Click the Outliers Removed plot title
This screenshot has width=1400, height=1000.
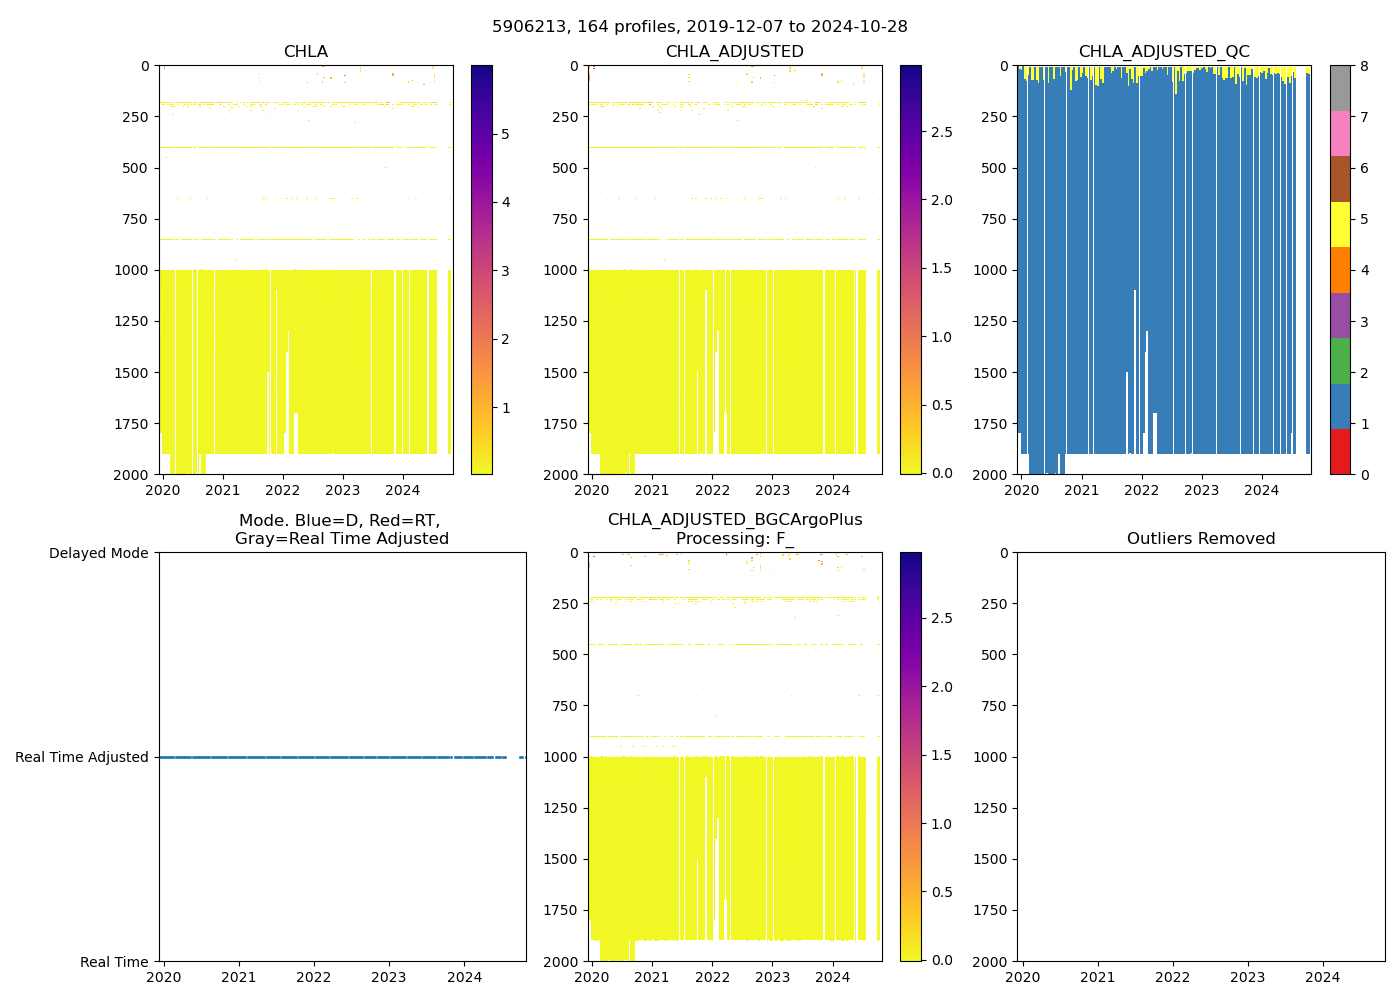(x=1200, y=539)
